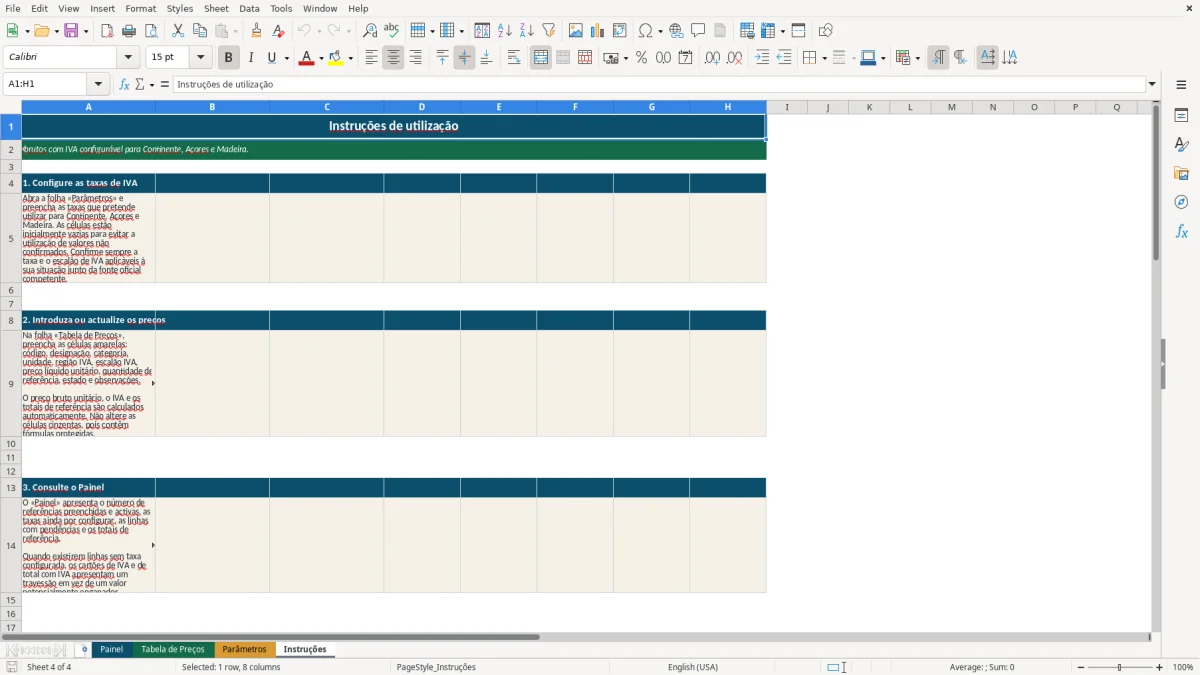Click the Copy icon

point(200,31)
